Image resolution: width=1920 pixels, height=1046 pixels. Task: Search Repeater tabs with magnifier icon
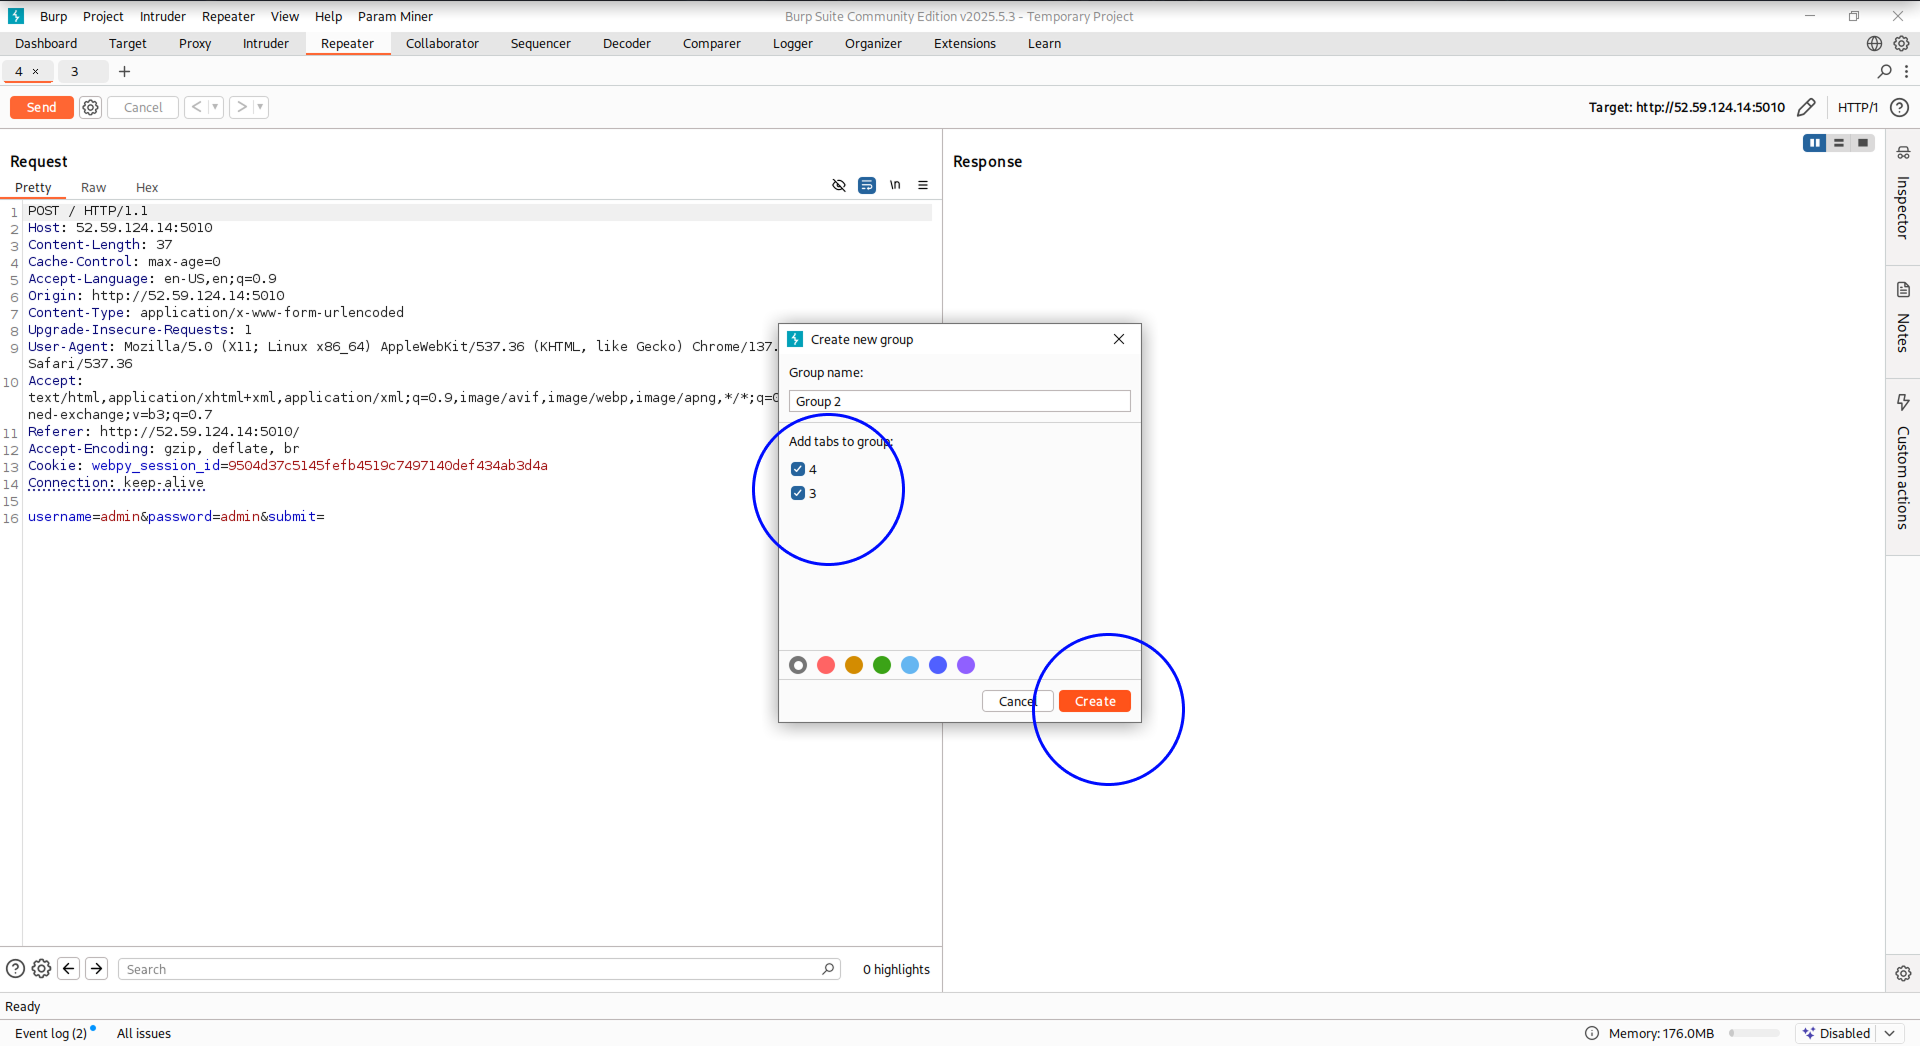(x=1884, y=71)
